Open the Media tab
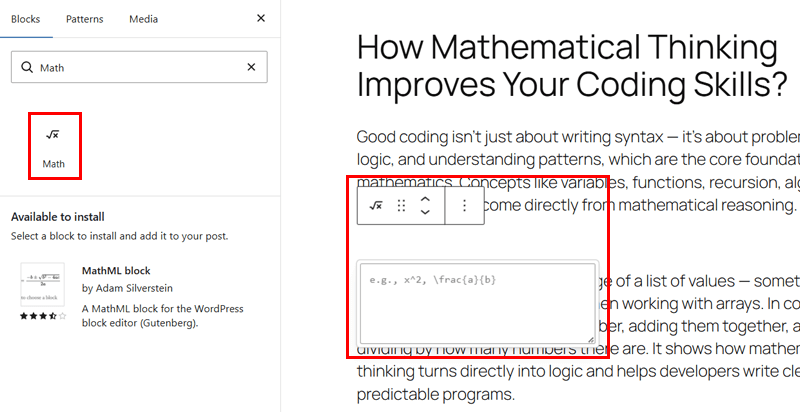Image resolution: width=800 pixels, height=412 pixels. click(x=144, y=19)
